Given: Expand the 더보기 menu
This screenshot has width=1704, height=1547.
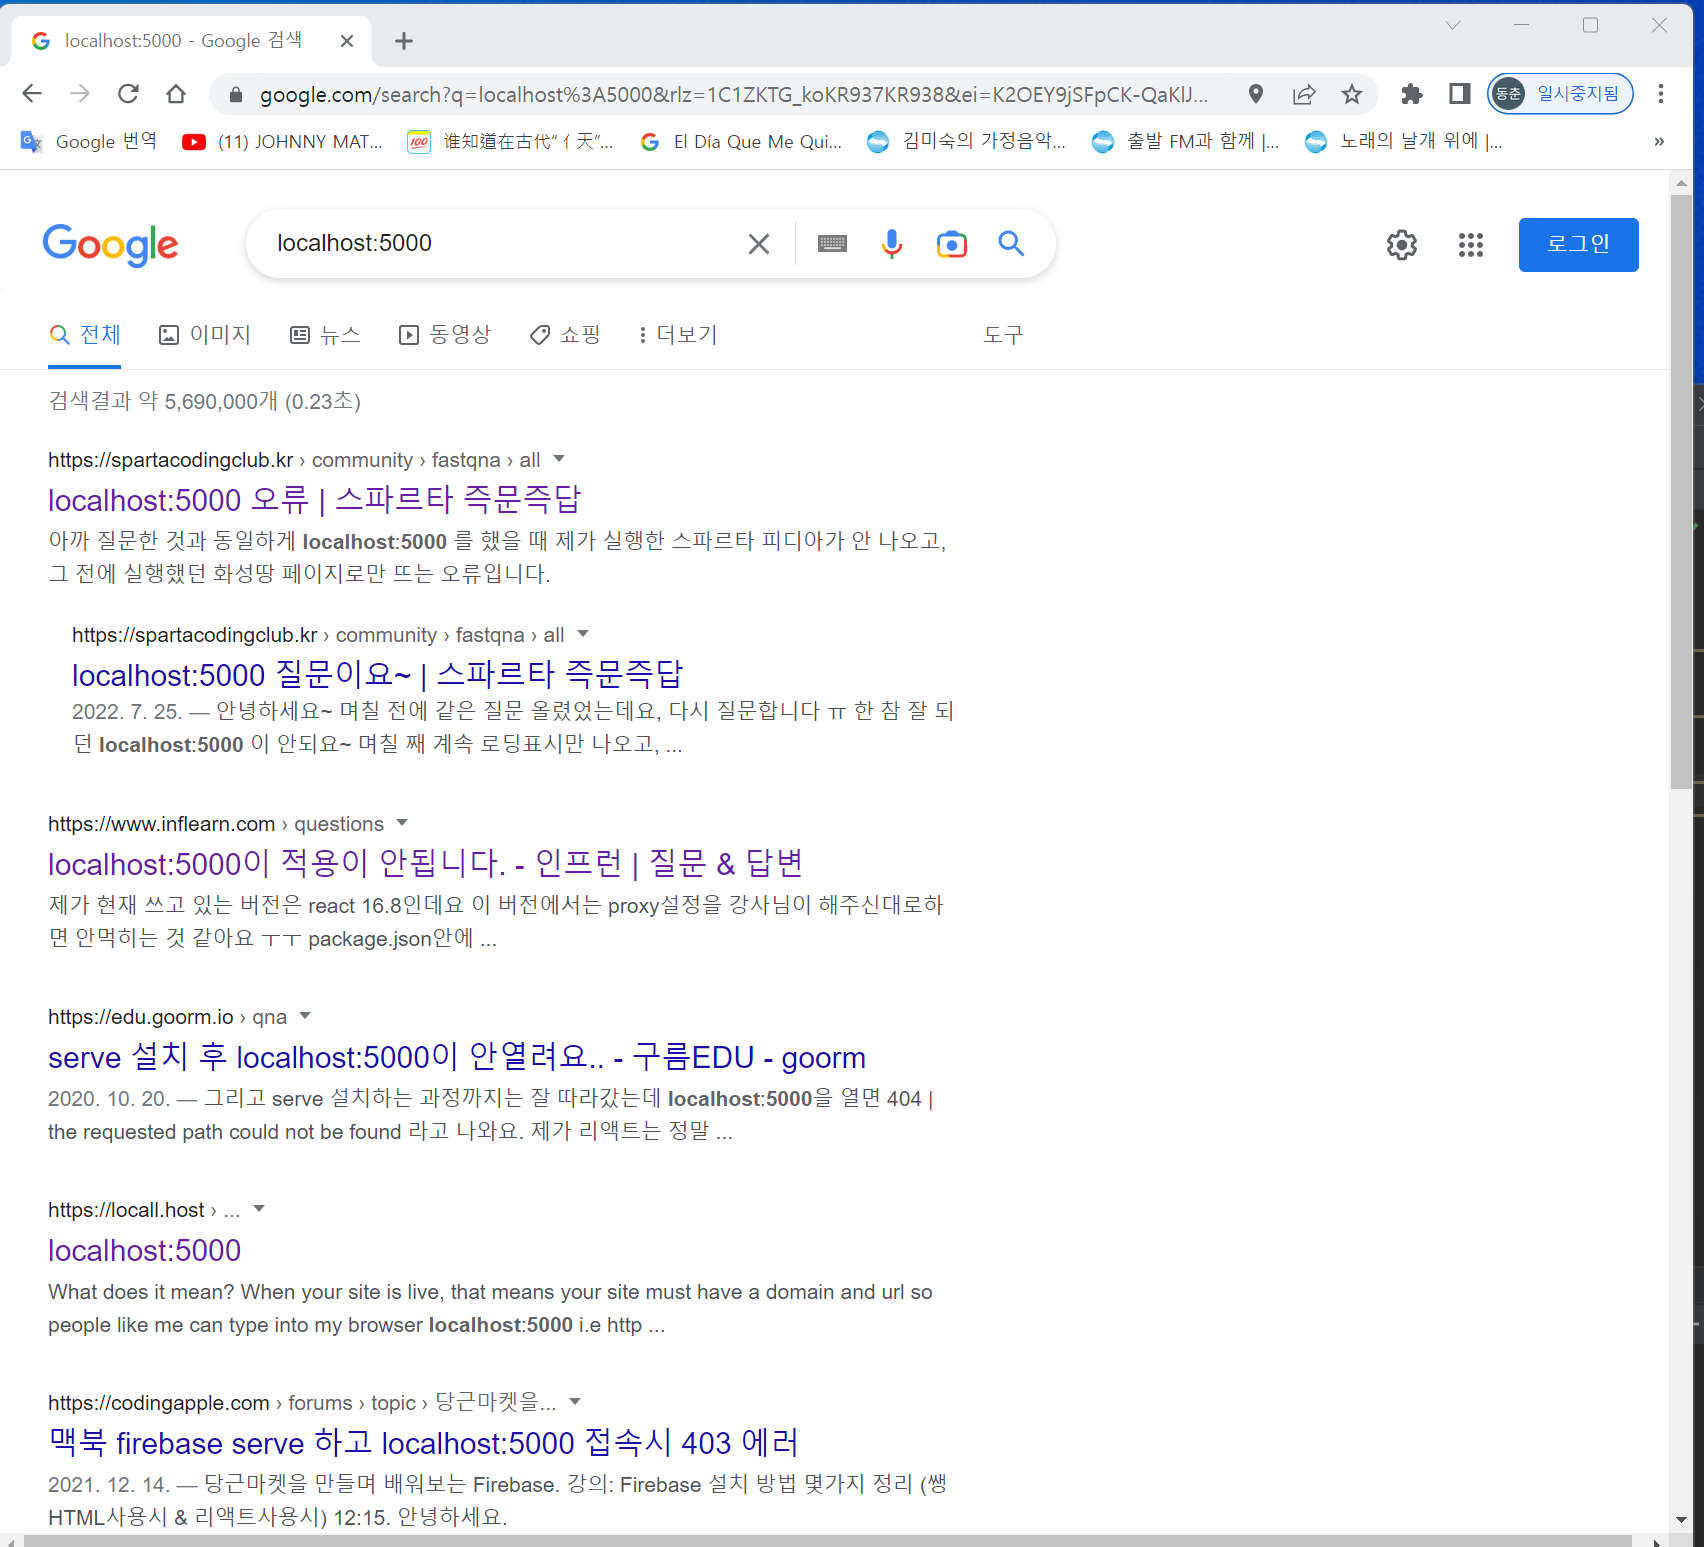Looking at the screenshot, I should point(677,335).
